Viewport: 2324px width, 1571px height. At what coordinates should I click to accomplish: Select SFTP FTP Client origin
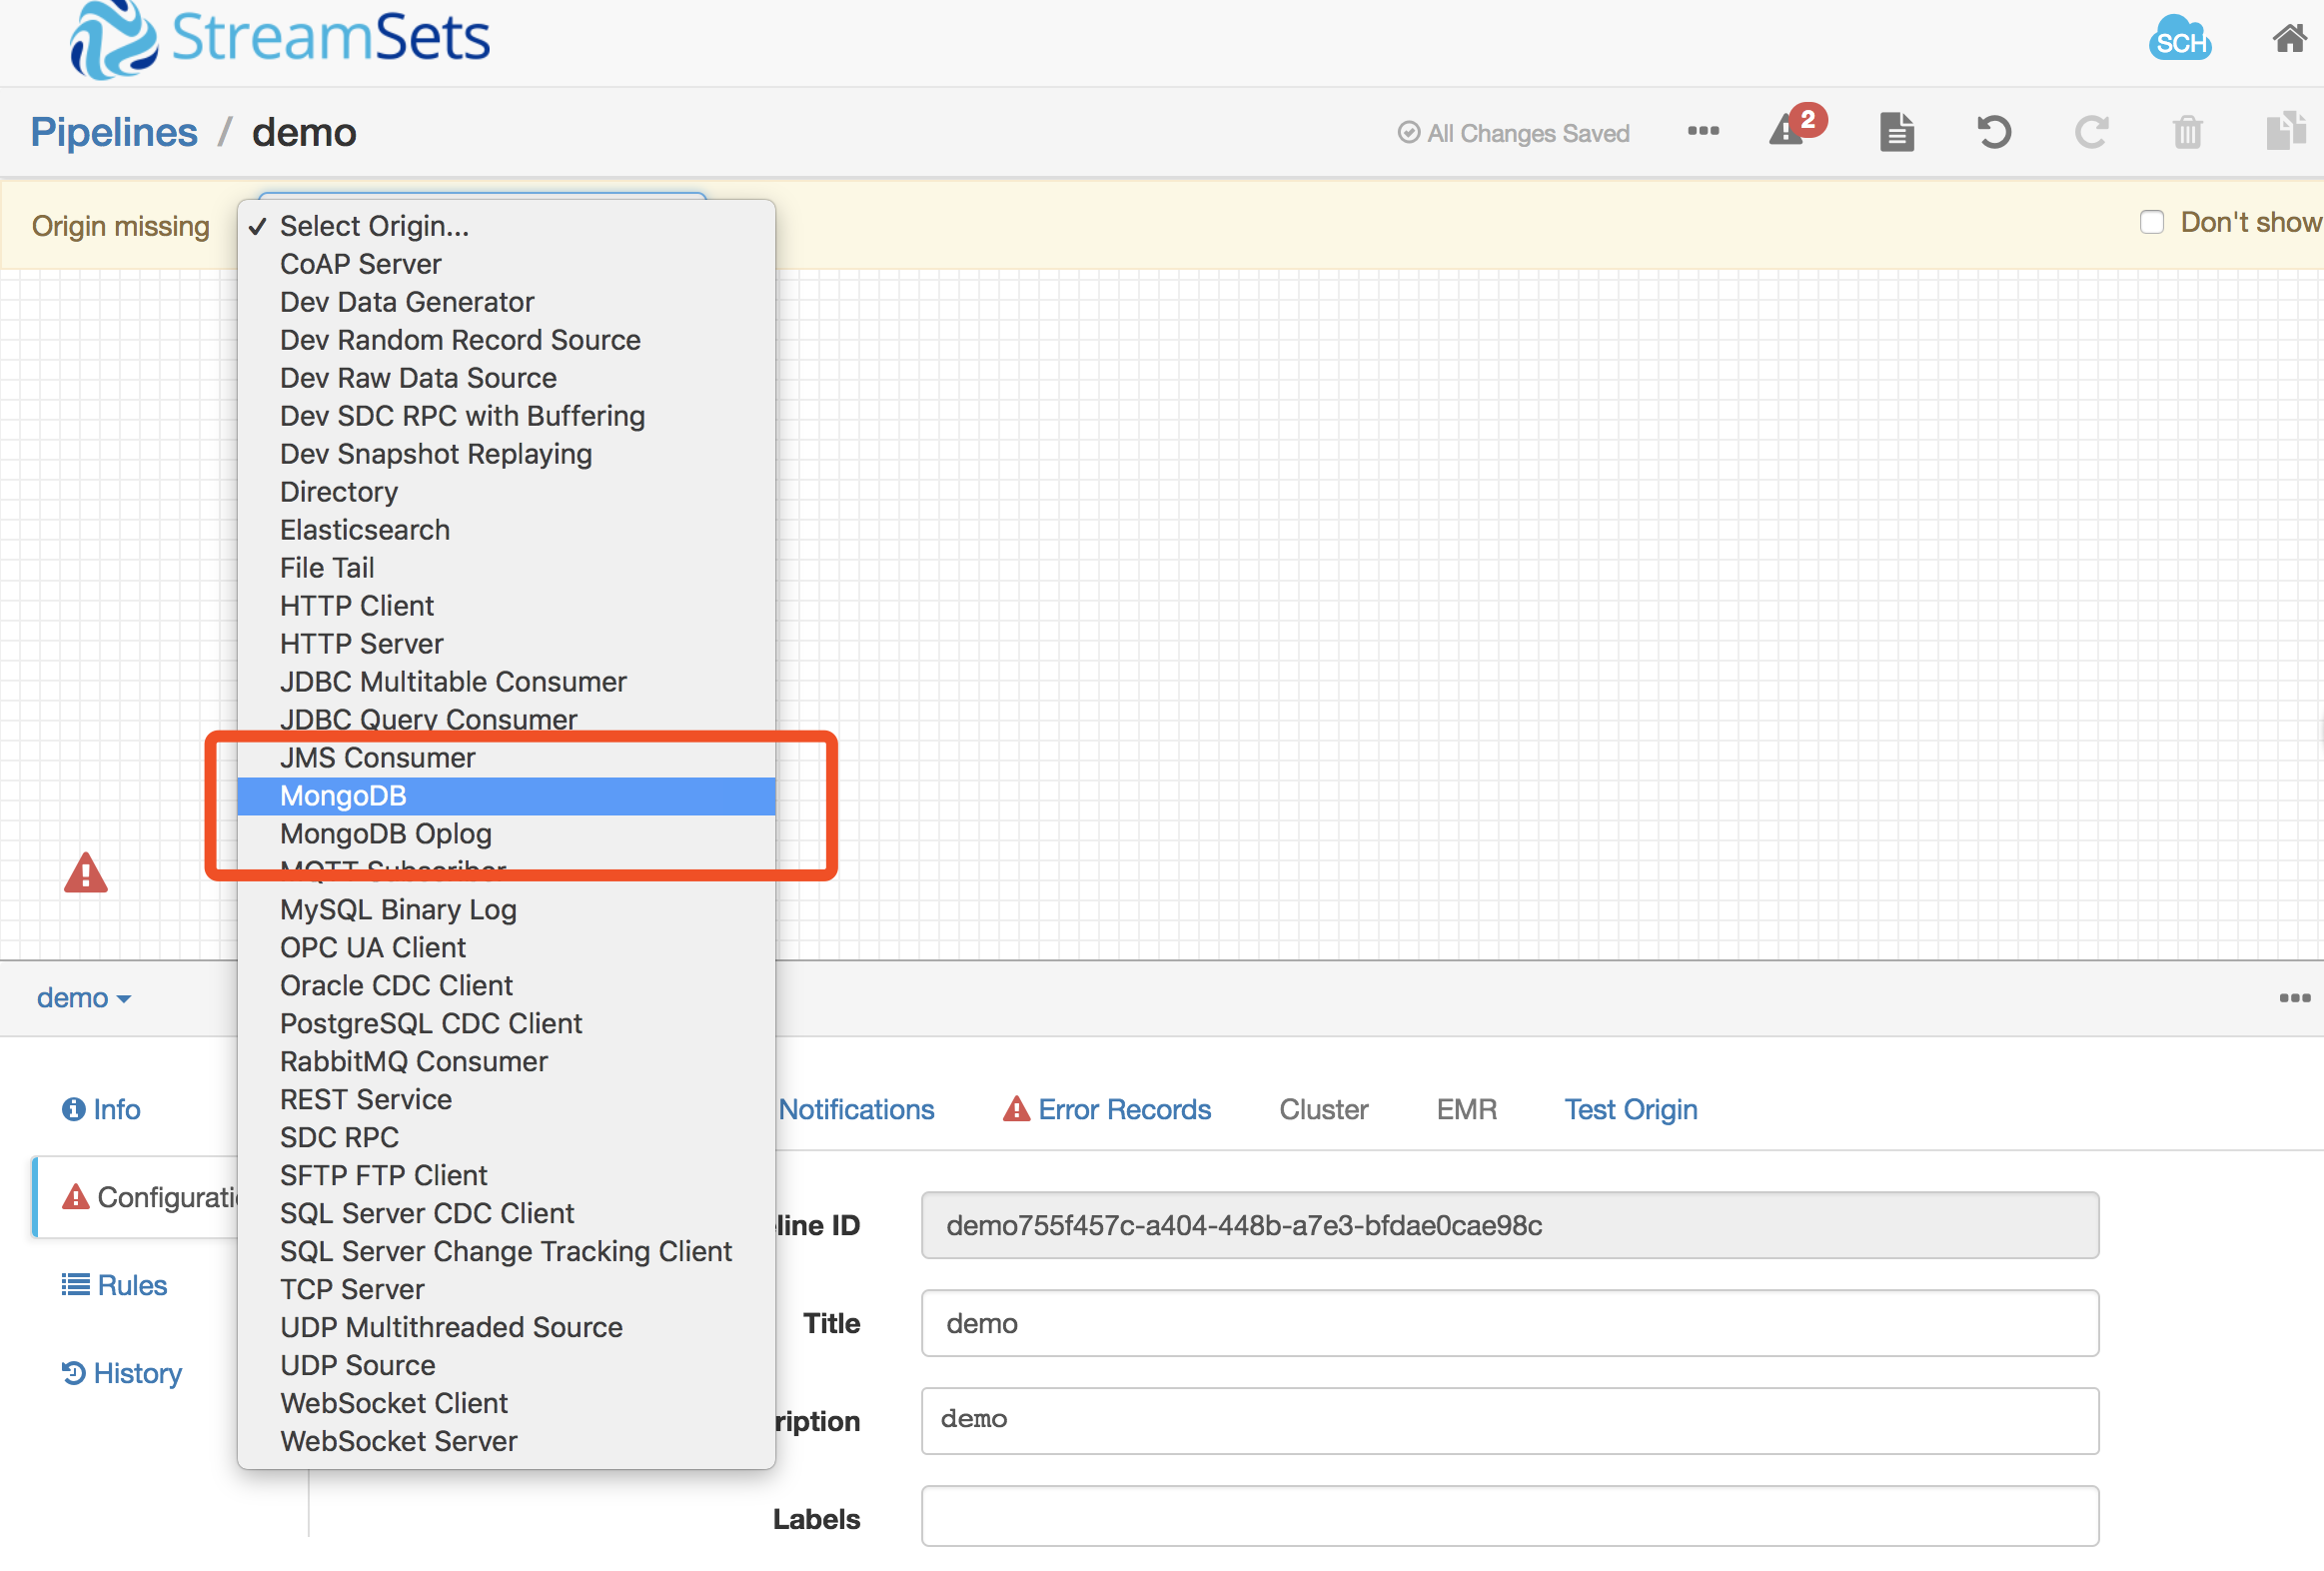pos(506,1176)
